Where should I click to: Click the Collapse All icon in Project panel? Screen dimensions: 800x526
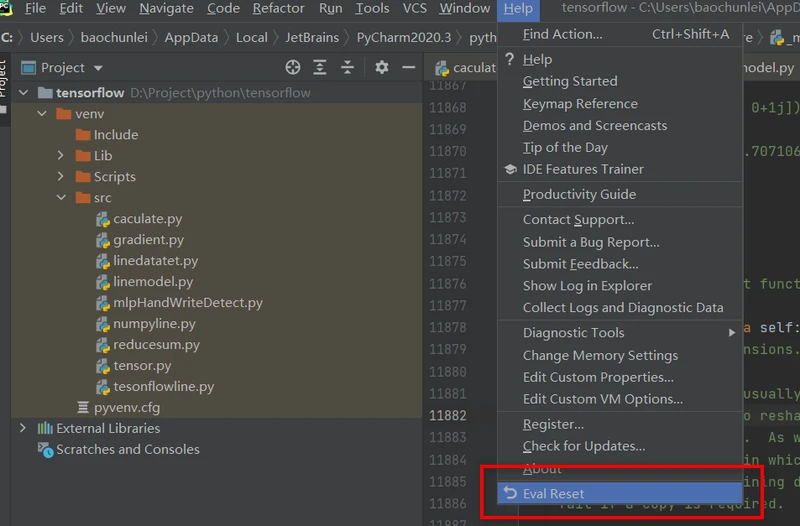tap(346, 67)
